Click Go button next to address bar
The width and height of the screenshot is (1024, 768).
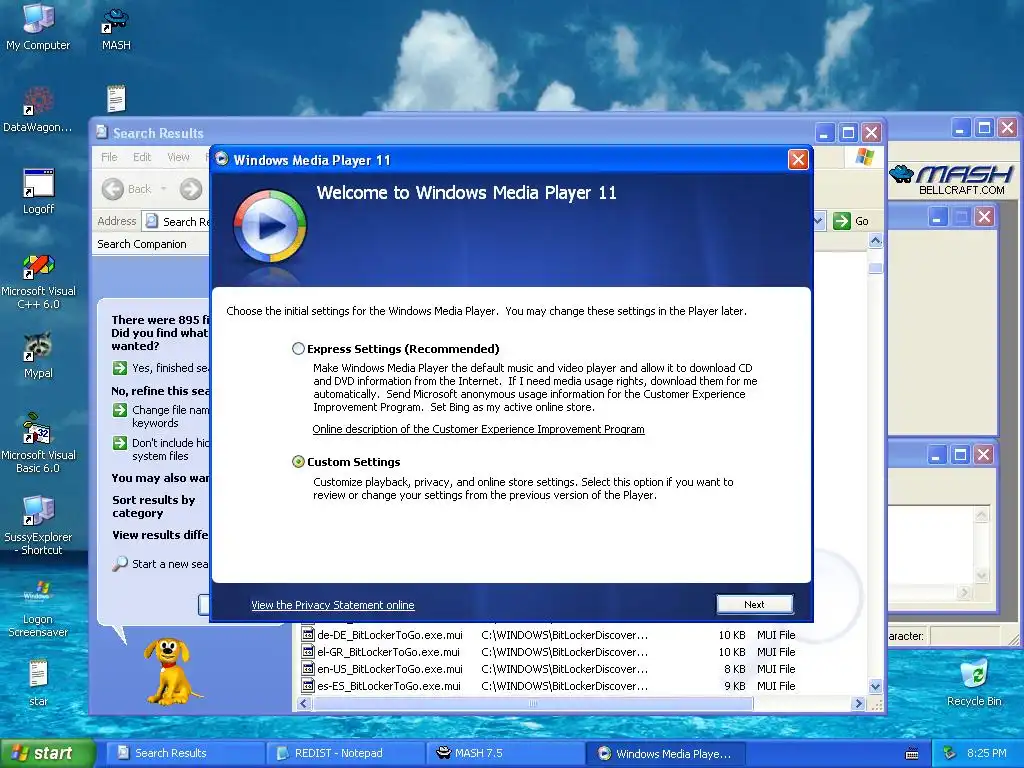coord(852,221)
